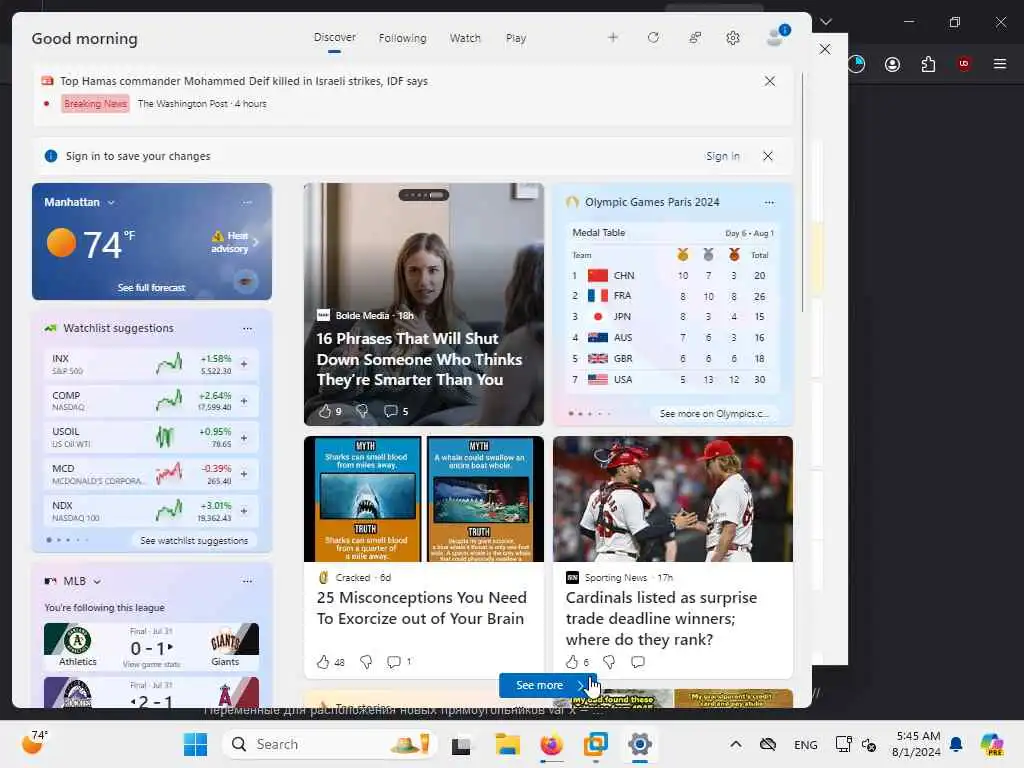Viewport: 1024px width, 768px height.
Task: Open Firefox account icon
Action: (x=892, y=64)
